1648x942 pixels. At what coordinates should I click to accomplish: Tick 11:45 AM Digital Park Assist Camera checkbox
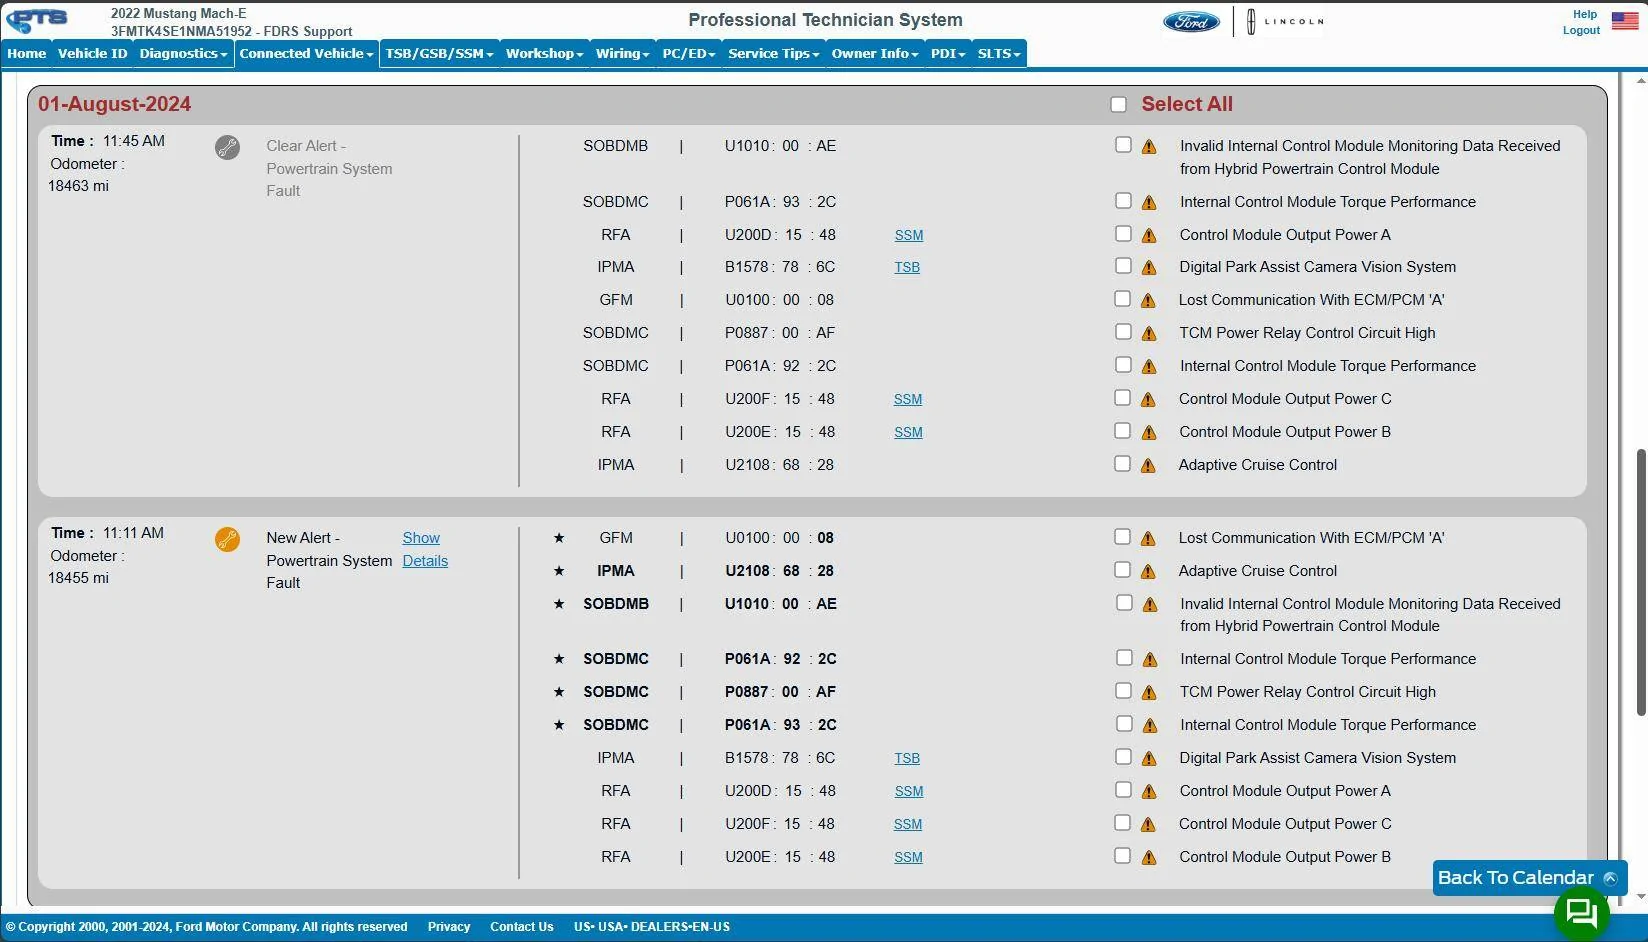1123,266
